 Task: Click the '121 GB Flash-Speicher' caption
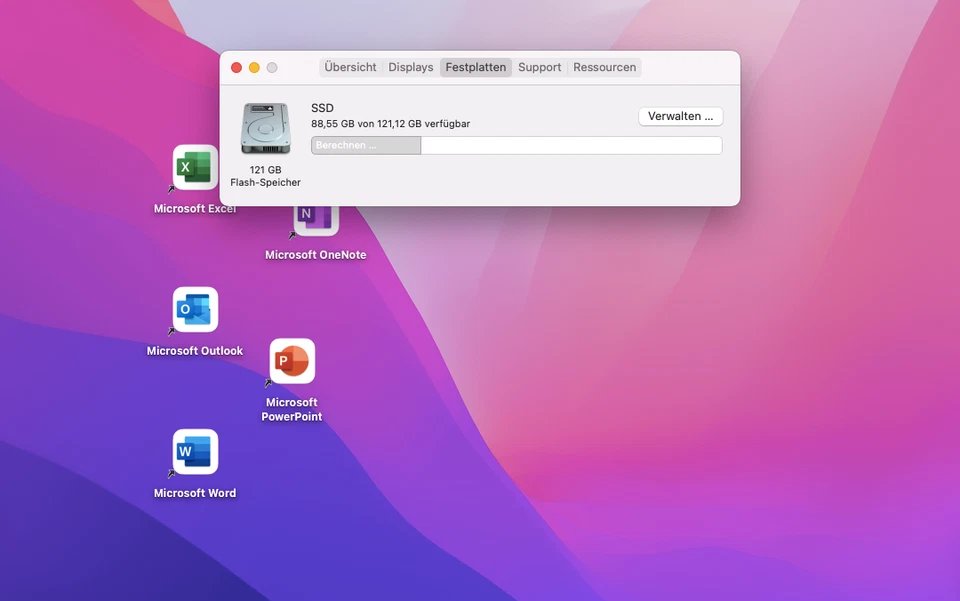(x=265, y=176)
